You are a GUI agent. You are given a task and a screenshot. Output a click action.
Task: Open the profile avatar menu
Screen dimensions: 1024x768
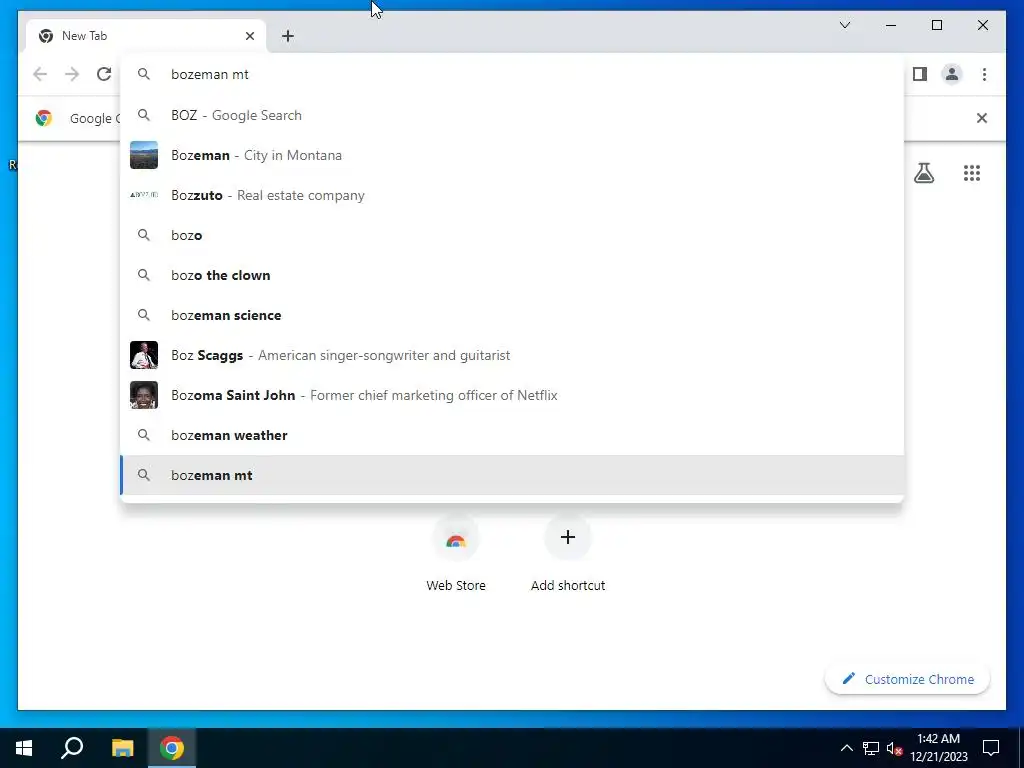click(952, 74)
